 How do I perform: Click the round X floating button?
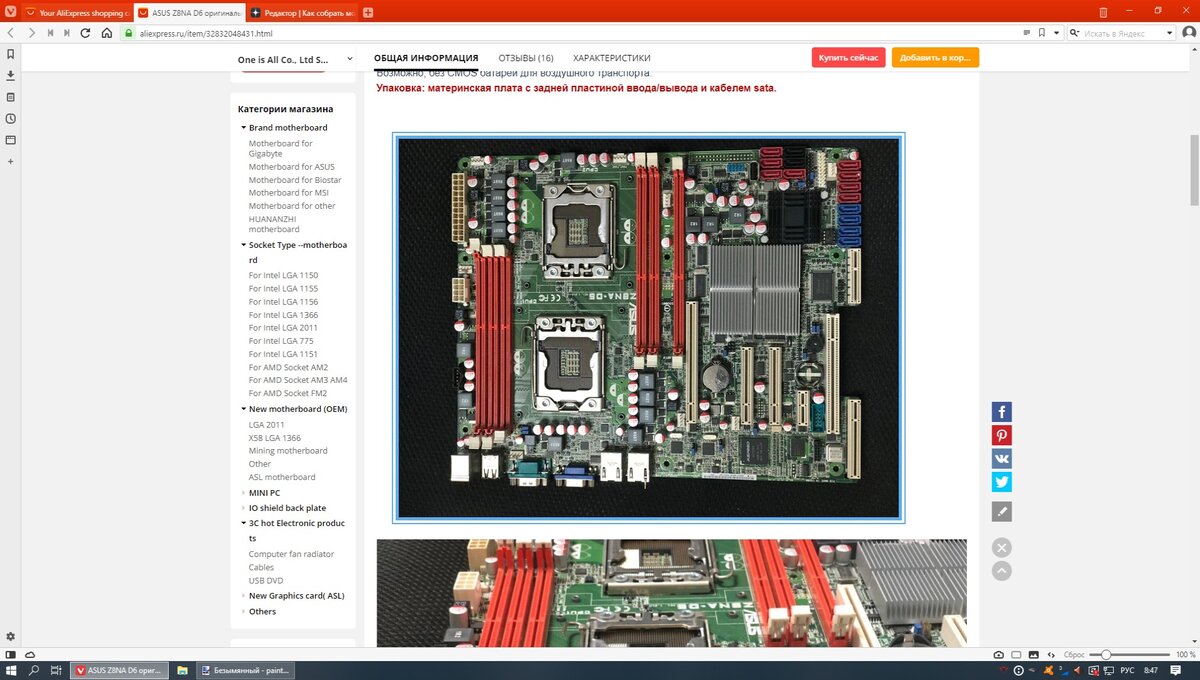pos(1002,547)
